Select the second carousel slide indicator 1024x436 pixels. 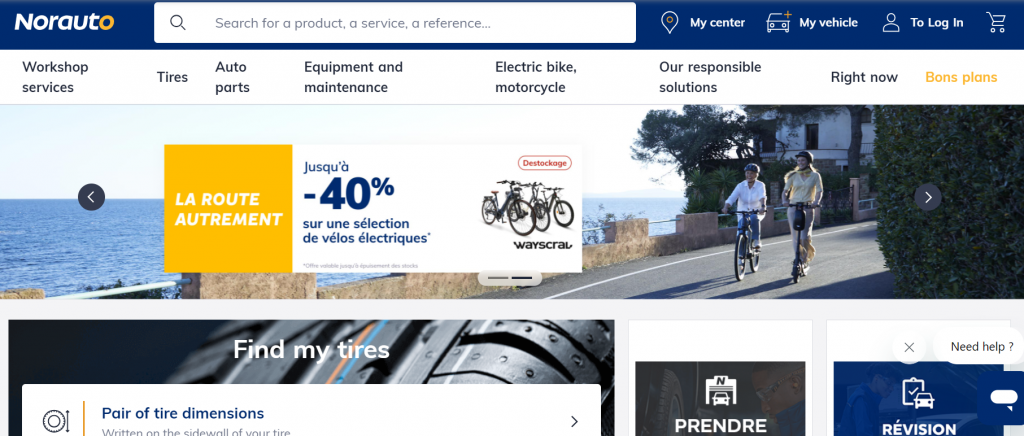pos(522,278)
